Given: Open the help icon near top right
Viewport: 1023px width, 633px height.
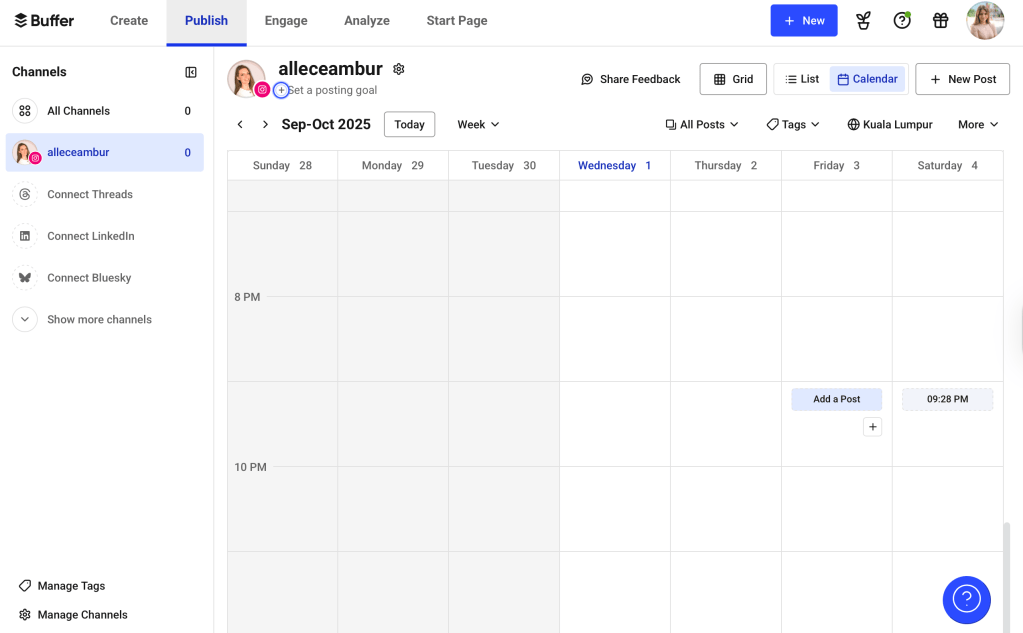Looking at the screenshot, I should tap(902, 20).
